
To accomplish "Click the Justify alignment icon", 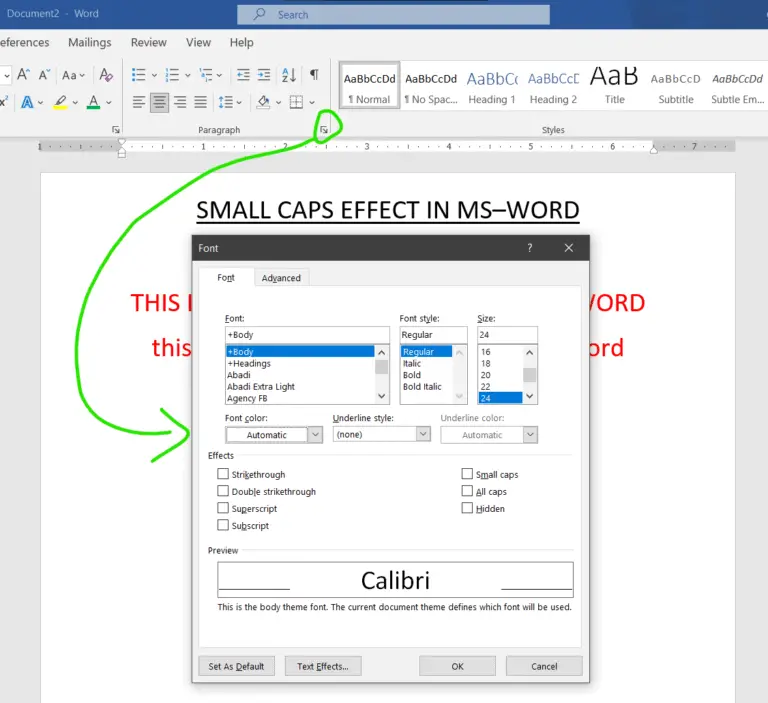I will coord(200,102).
